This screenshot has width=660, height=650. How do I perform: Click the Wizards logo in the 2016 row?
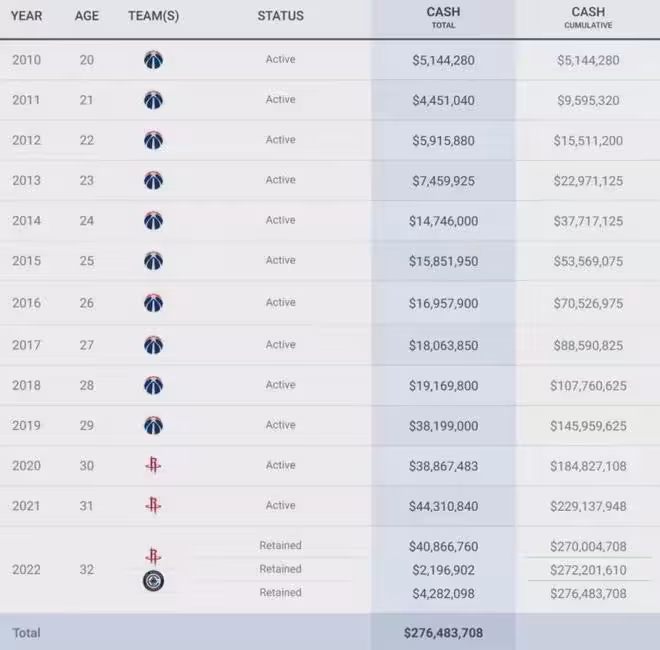153,303
